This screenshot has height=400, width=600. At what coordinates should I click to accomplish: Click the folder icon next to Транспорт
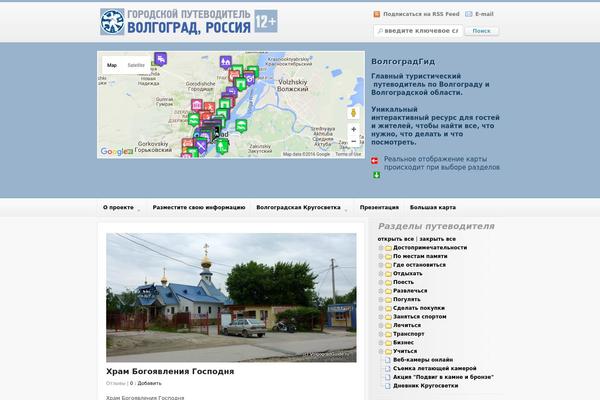(388, 334)
